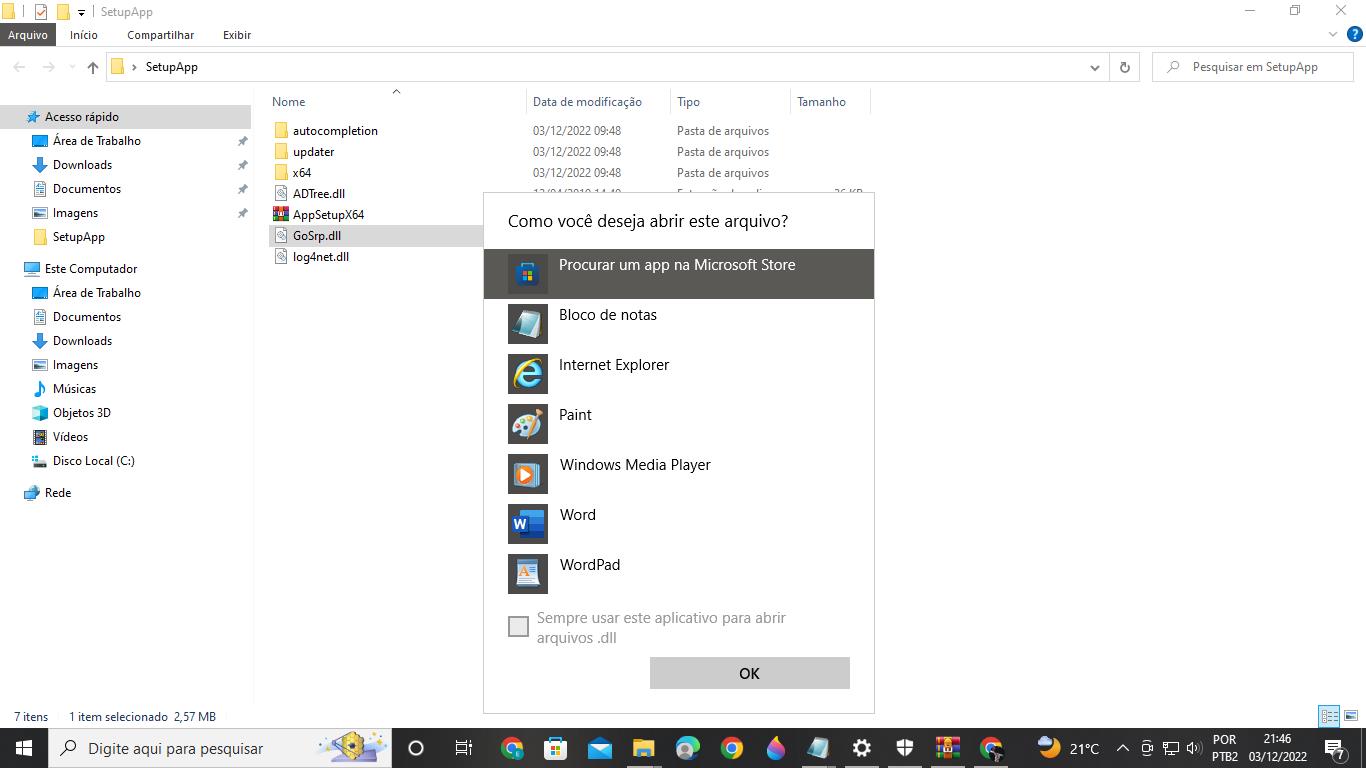Pick the Paint app icon

527,424
